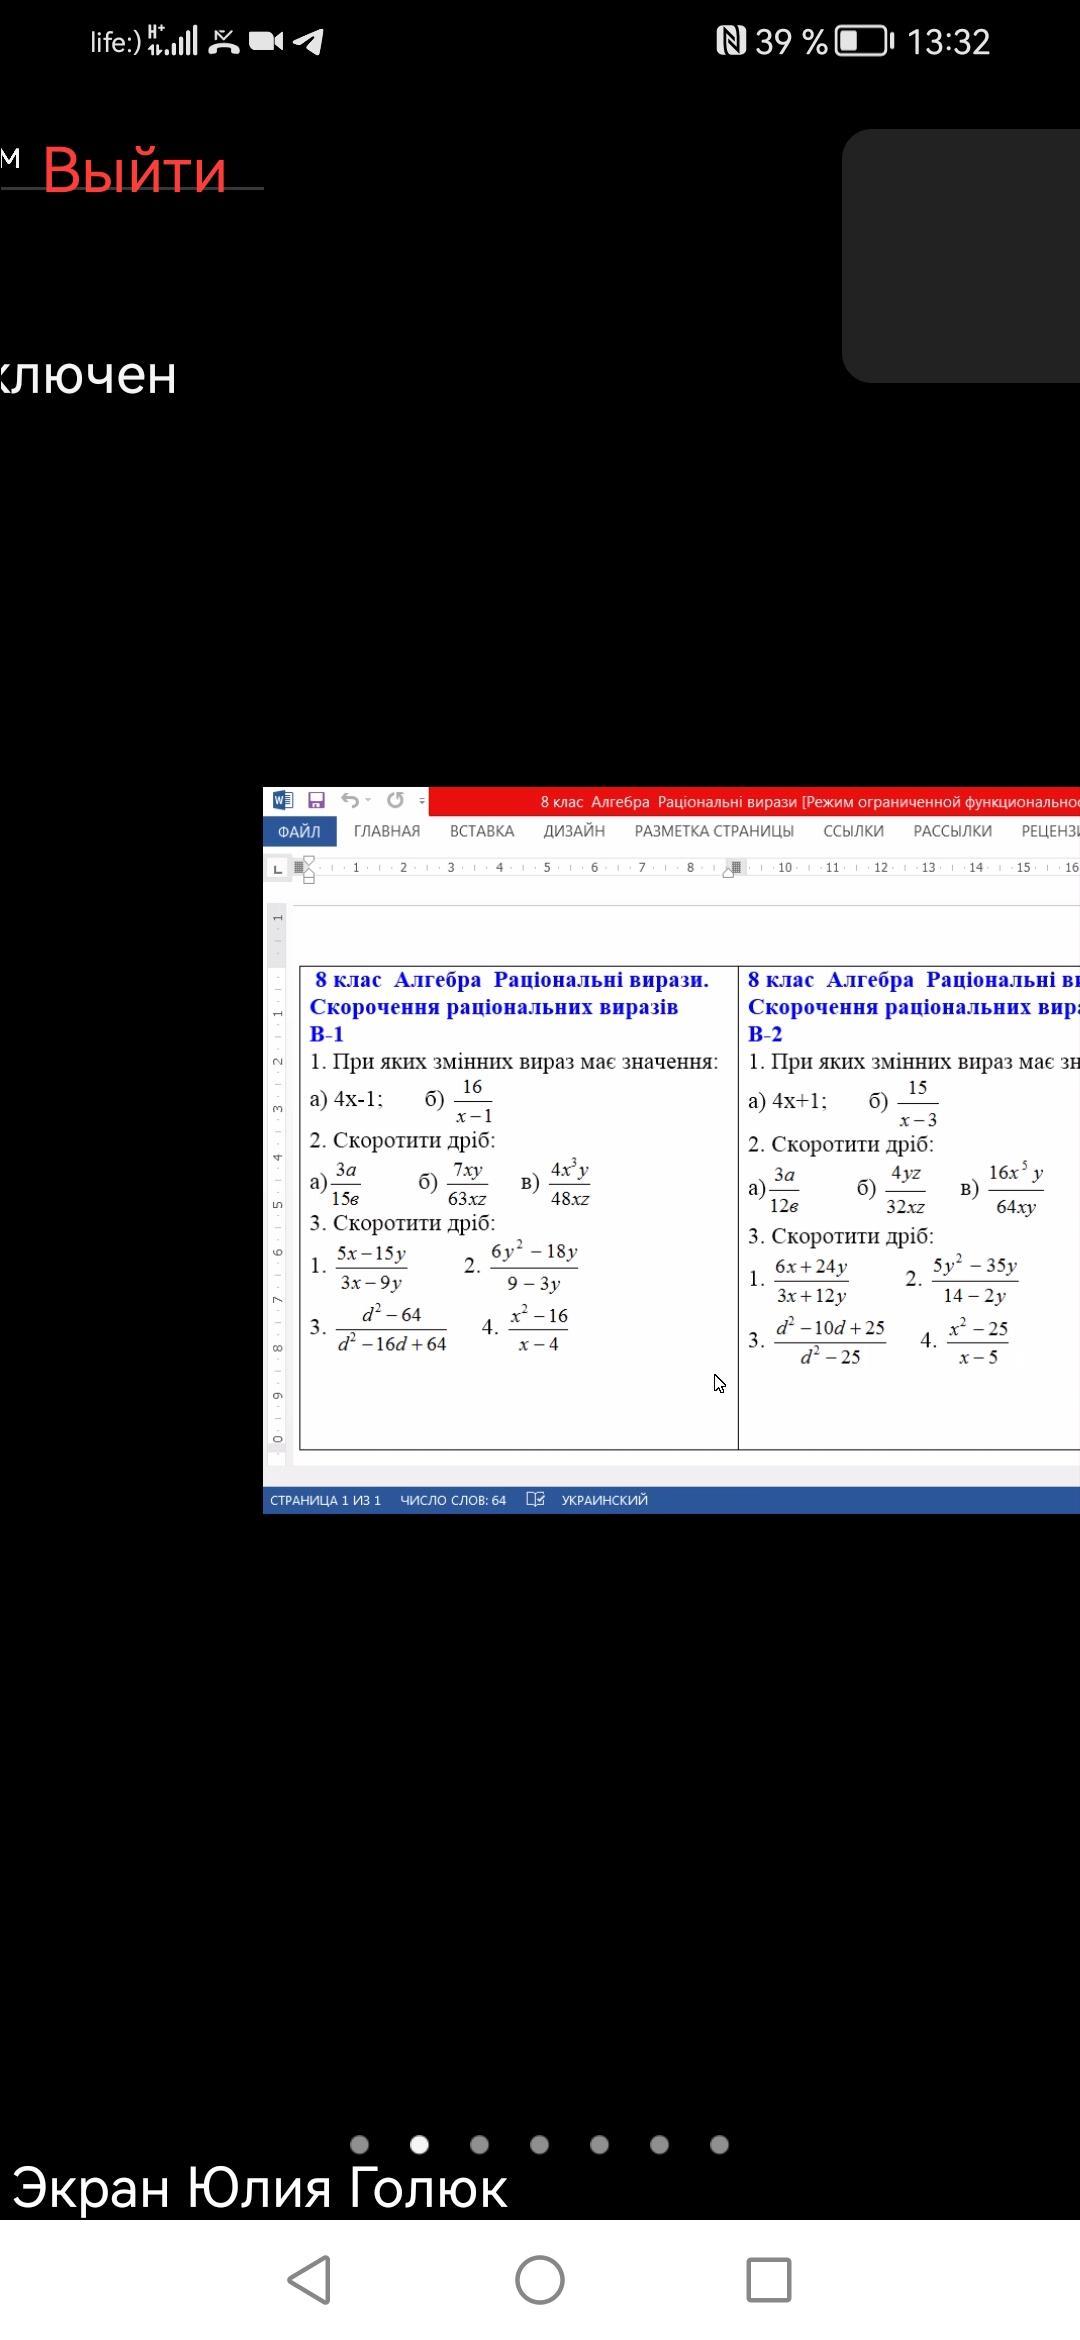The width and height of the screenshot is (1080, 2340).
Task: Click the fraction x²−16 over x−4
Action: pyautogui.click(x=539, y=1329)
